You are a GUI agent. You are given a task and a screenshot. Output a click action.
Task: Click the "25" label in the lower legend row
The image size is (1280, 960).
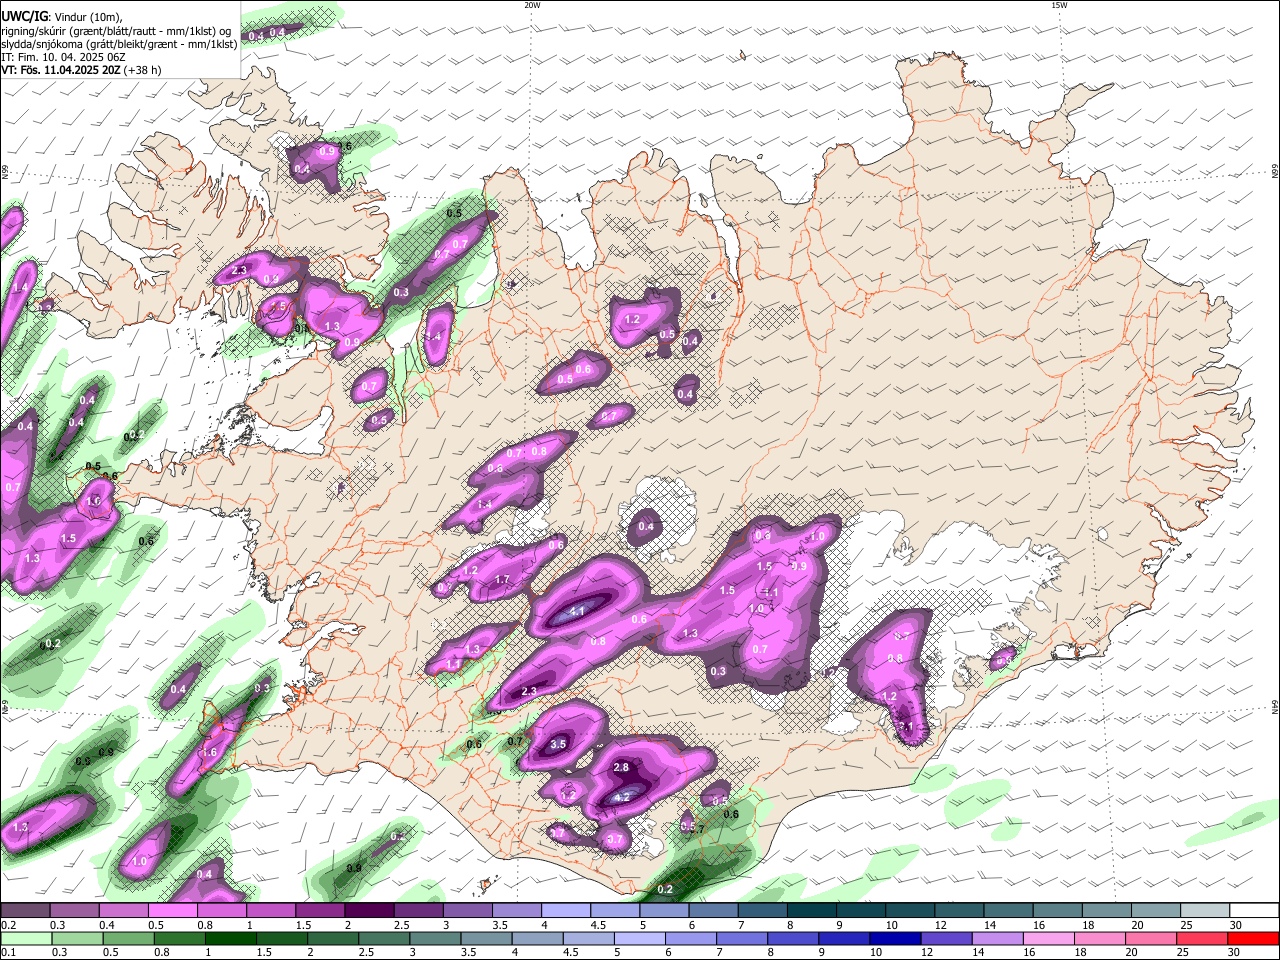(x=1183, y=952)
